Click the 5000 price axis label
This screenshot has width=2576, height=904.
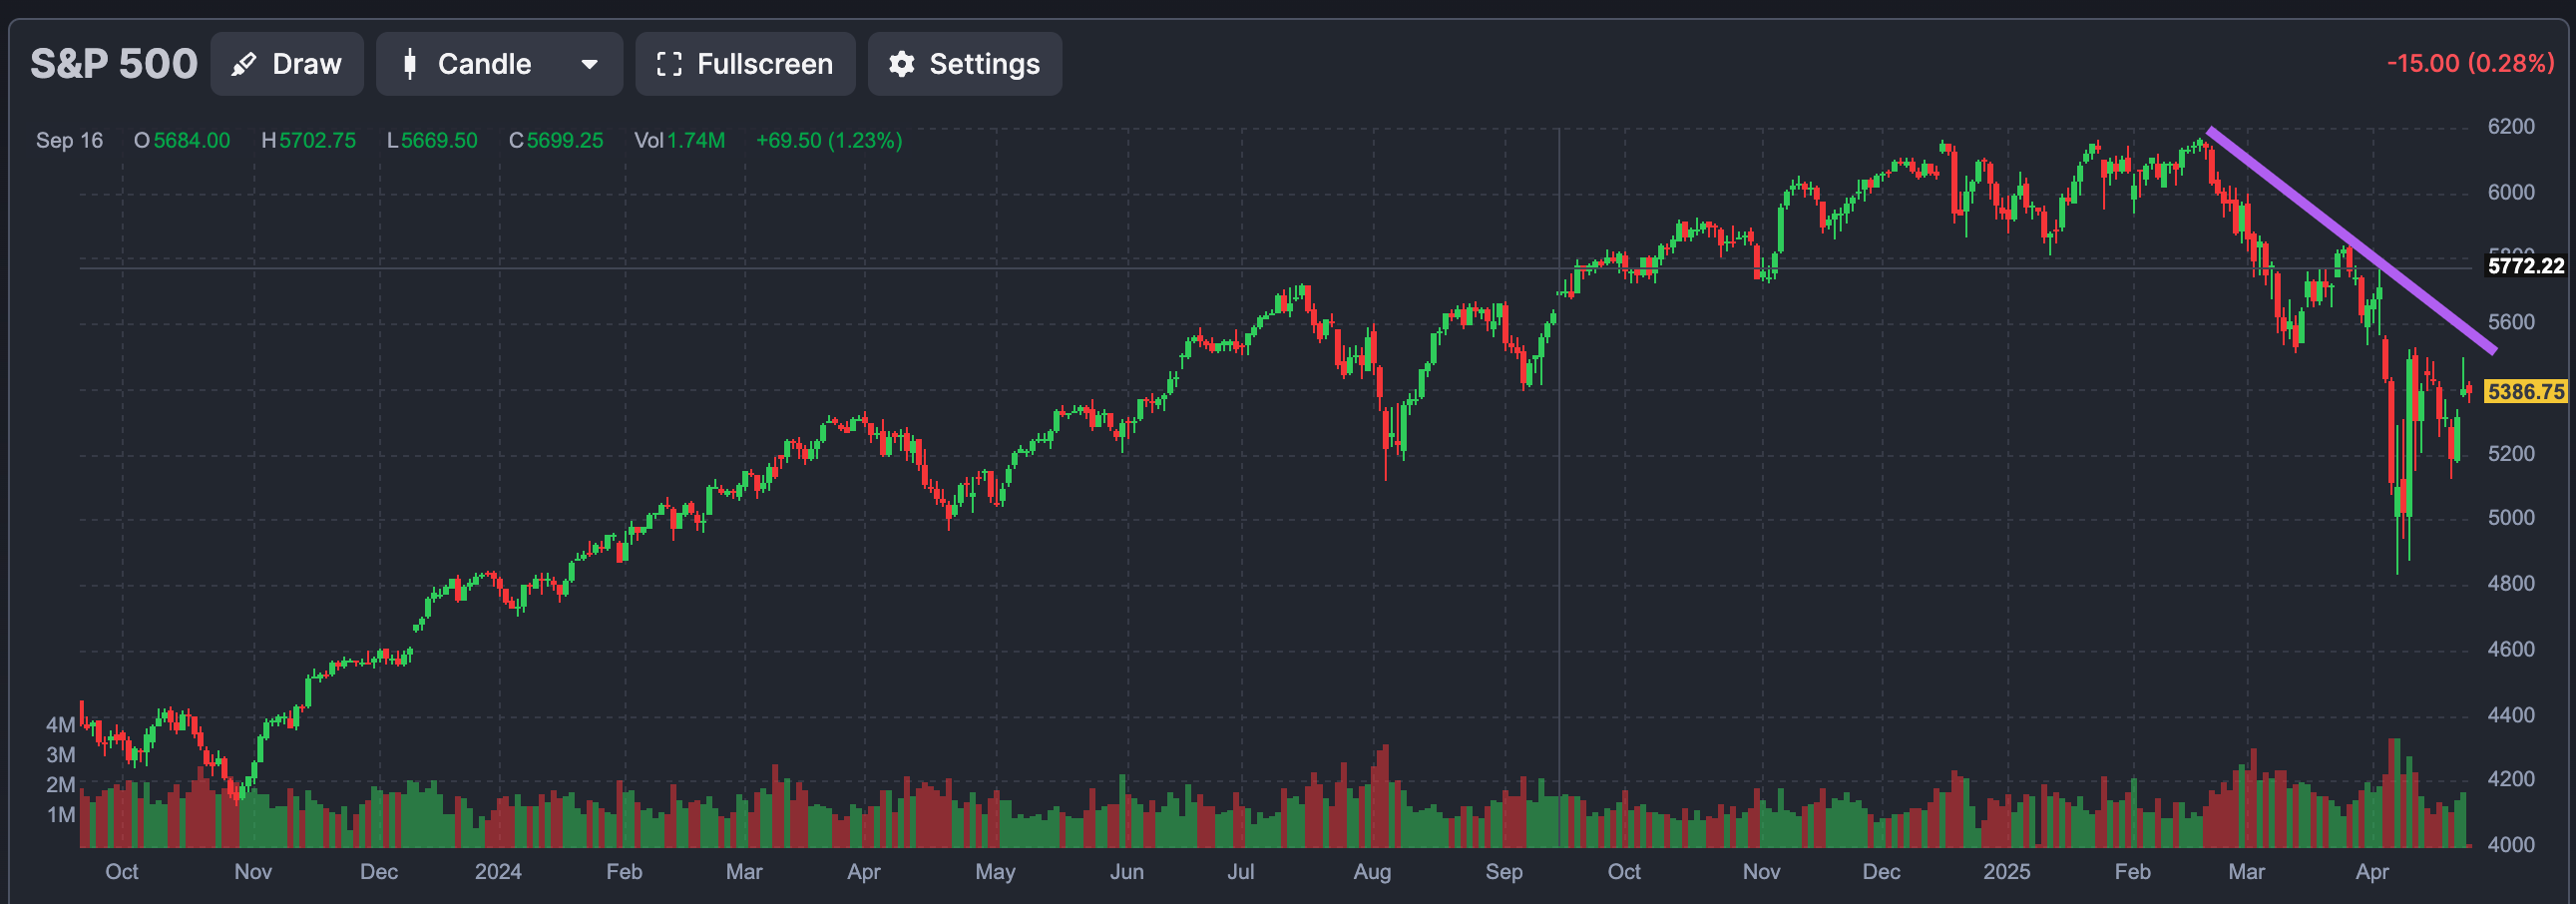tap(2511, 518)
